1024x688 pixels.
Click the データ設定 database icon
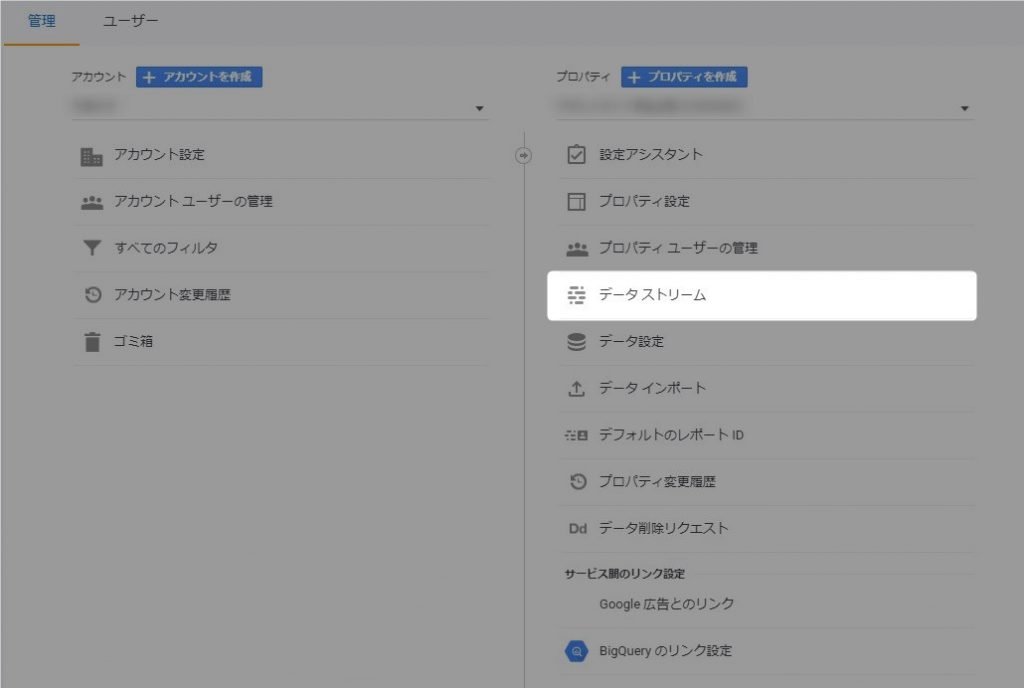(x=576, y=342)
